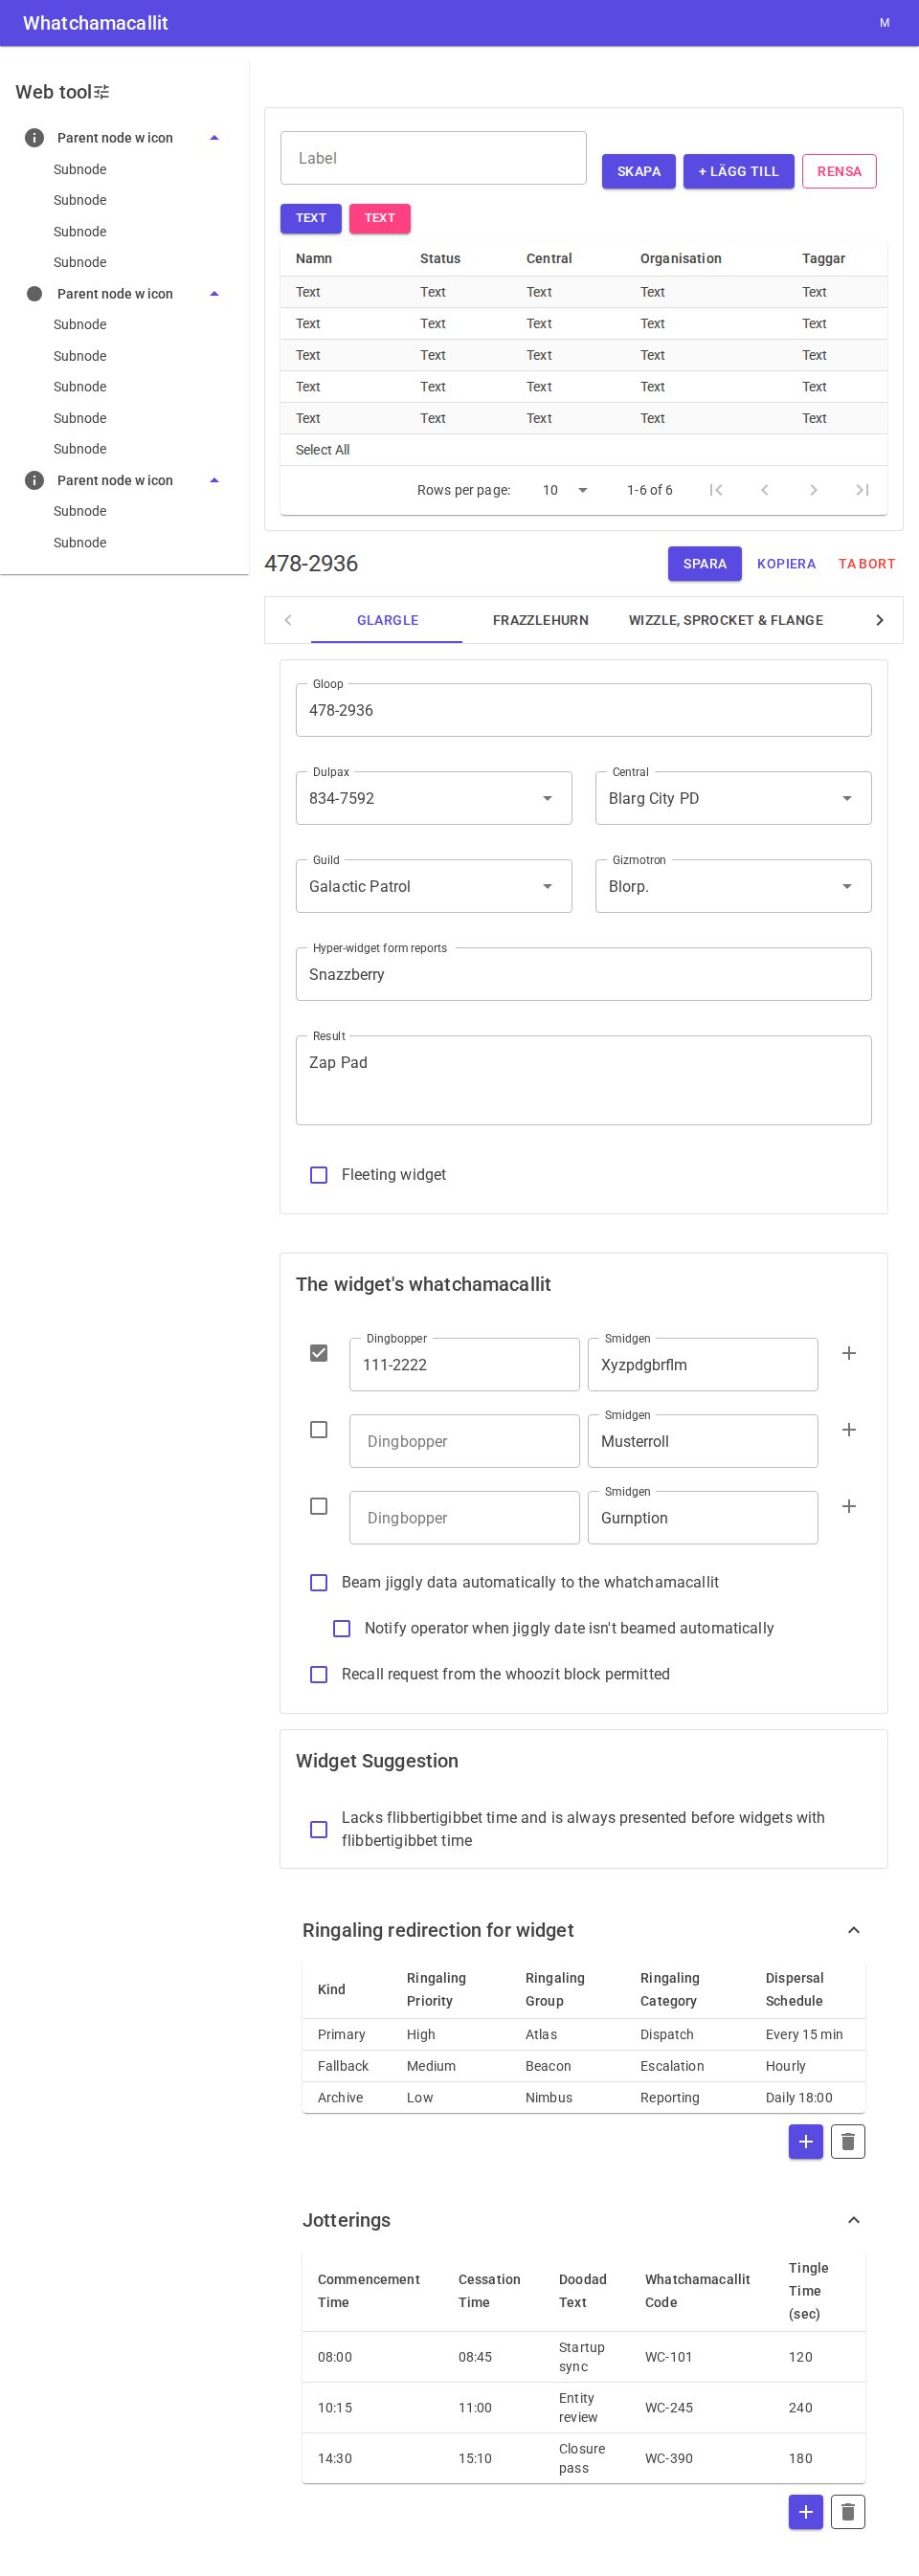The height and width of the screenshot is (2576, 919).
Task: Click the TA BORT button
Action: point(867,564)
